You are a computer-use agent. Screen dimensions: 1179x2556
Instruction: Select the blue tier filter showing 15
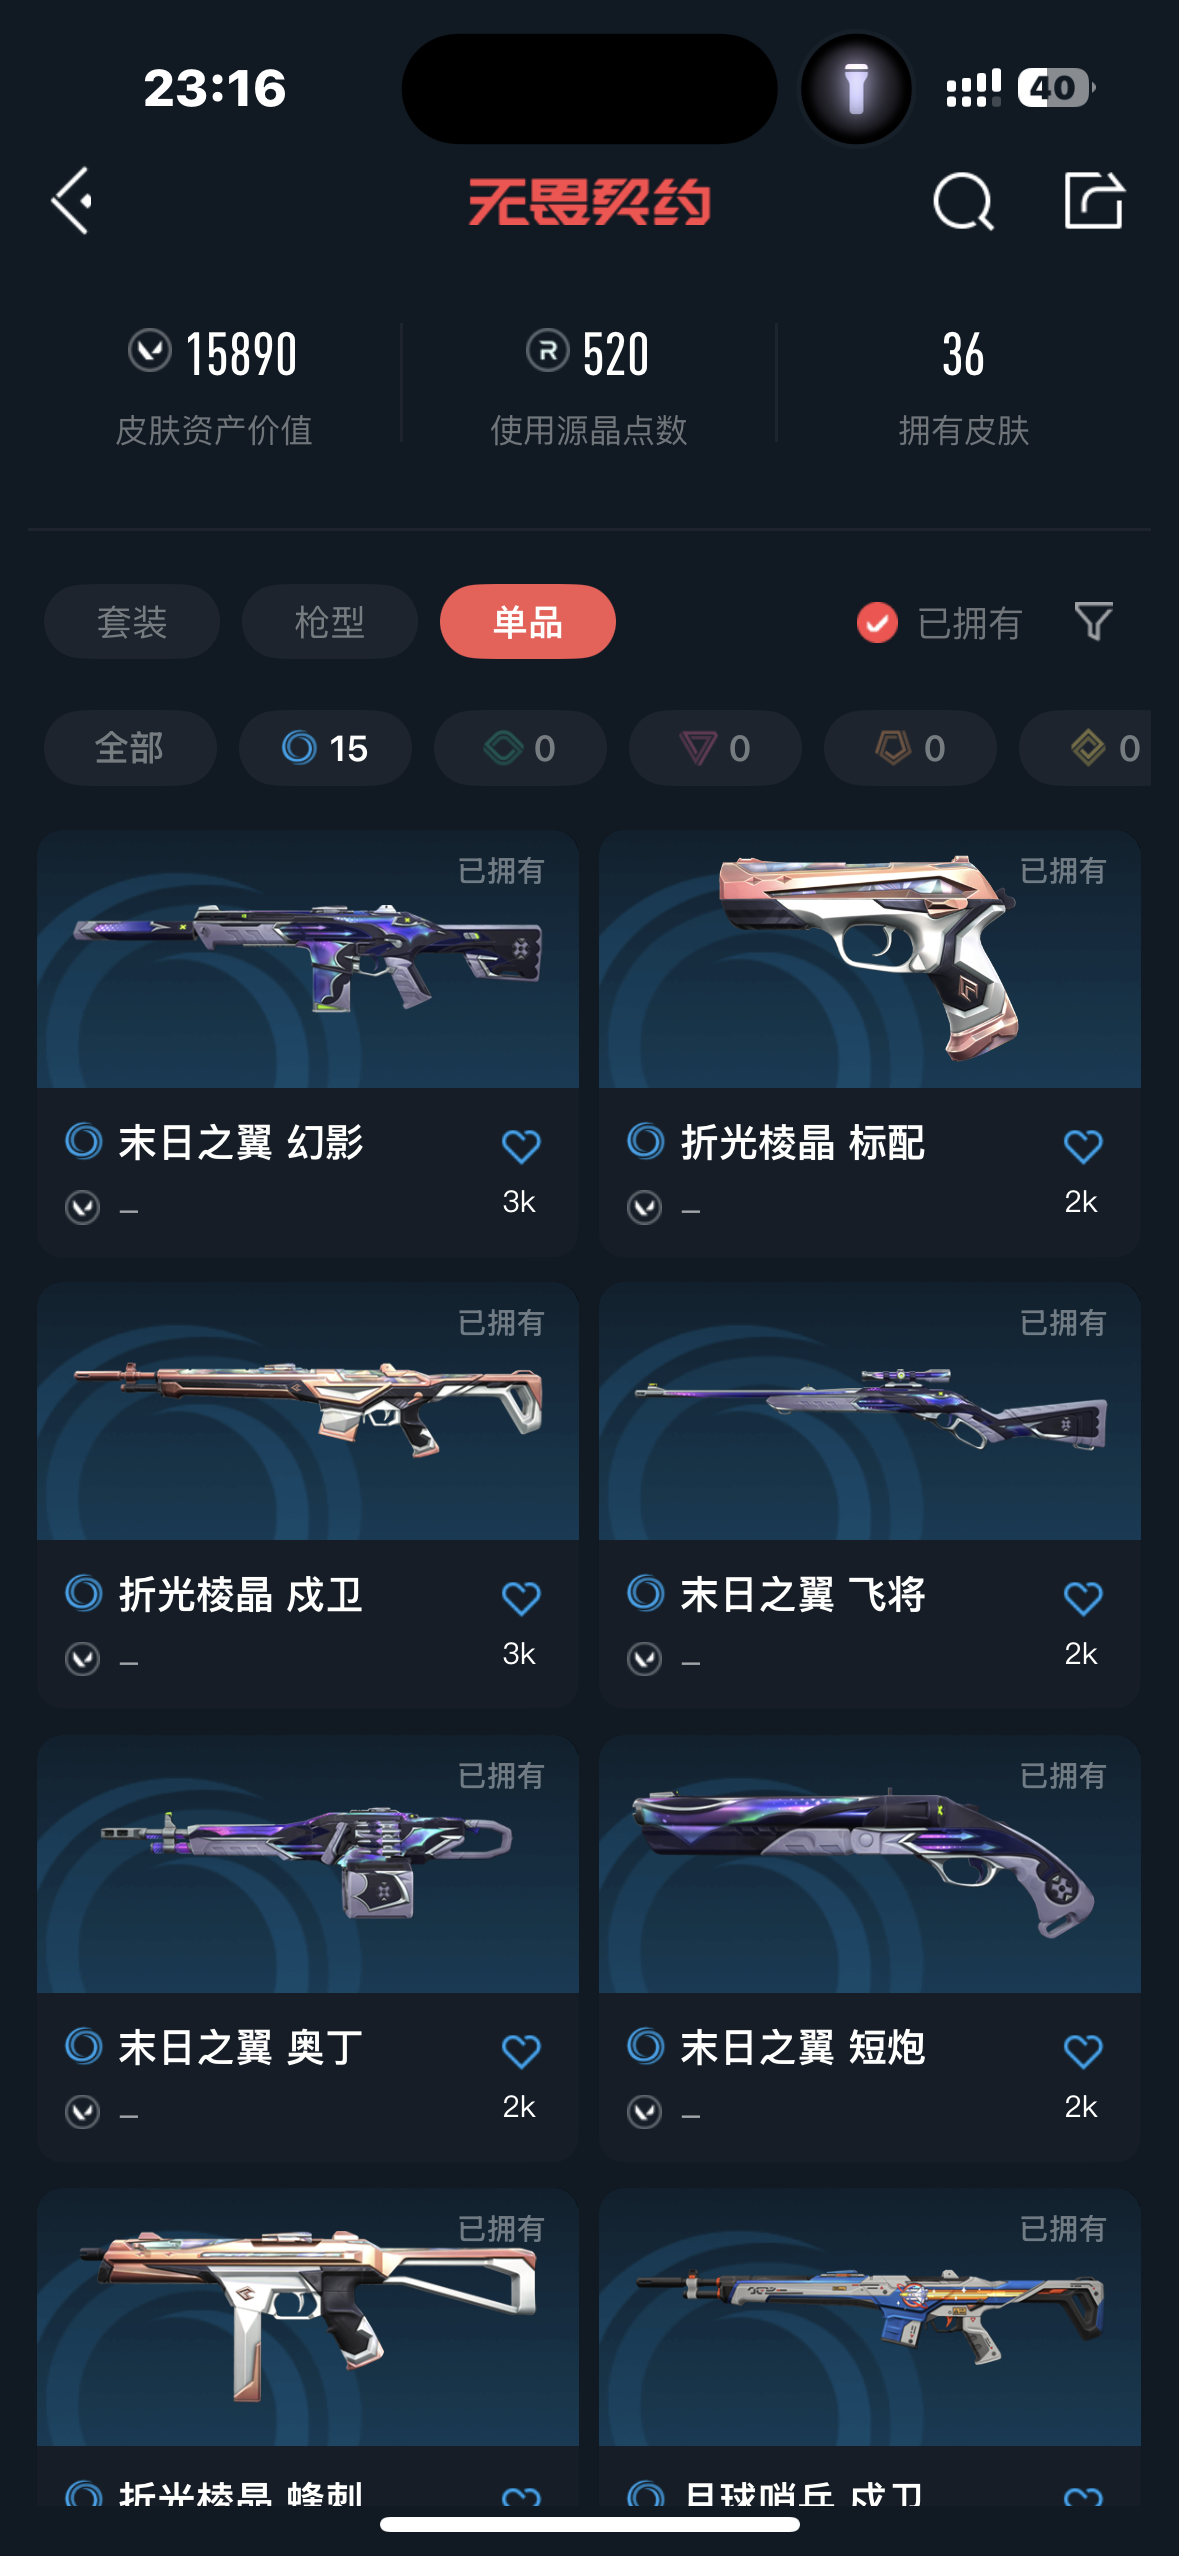(325, 748)
